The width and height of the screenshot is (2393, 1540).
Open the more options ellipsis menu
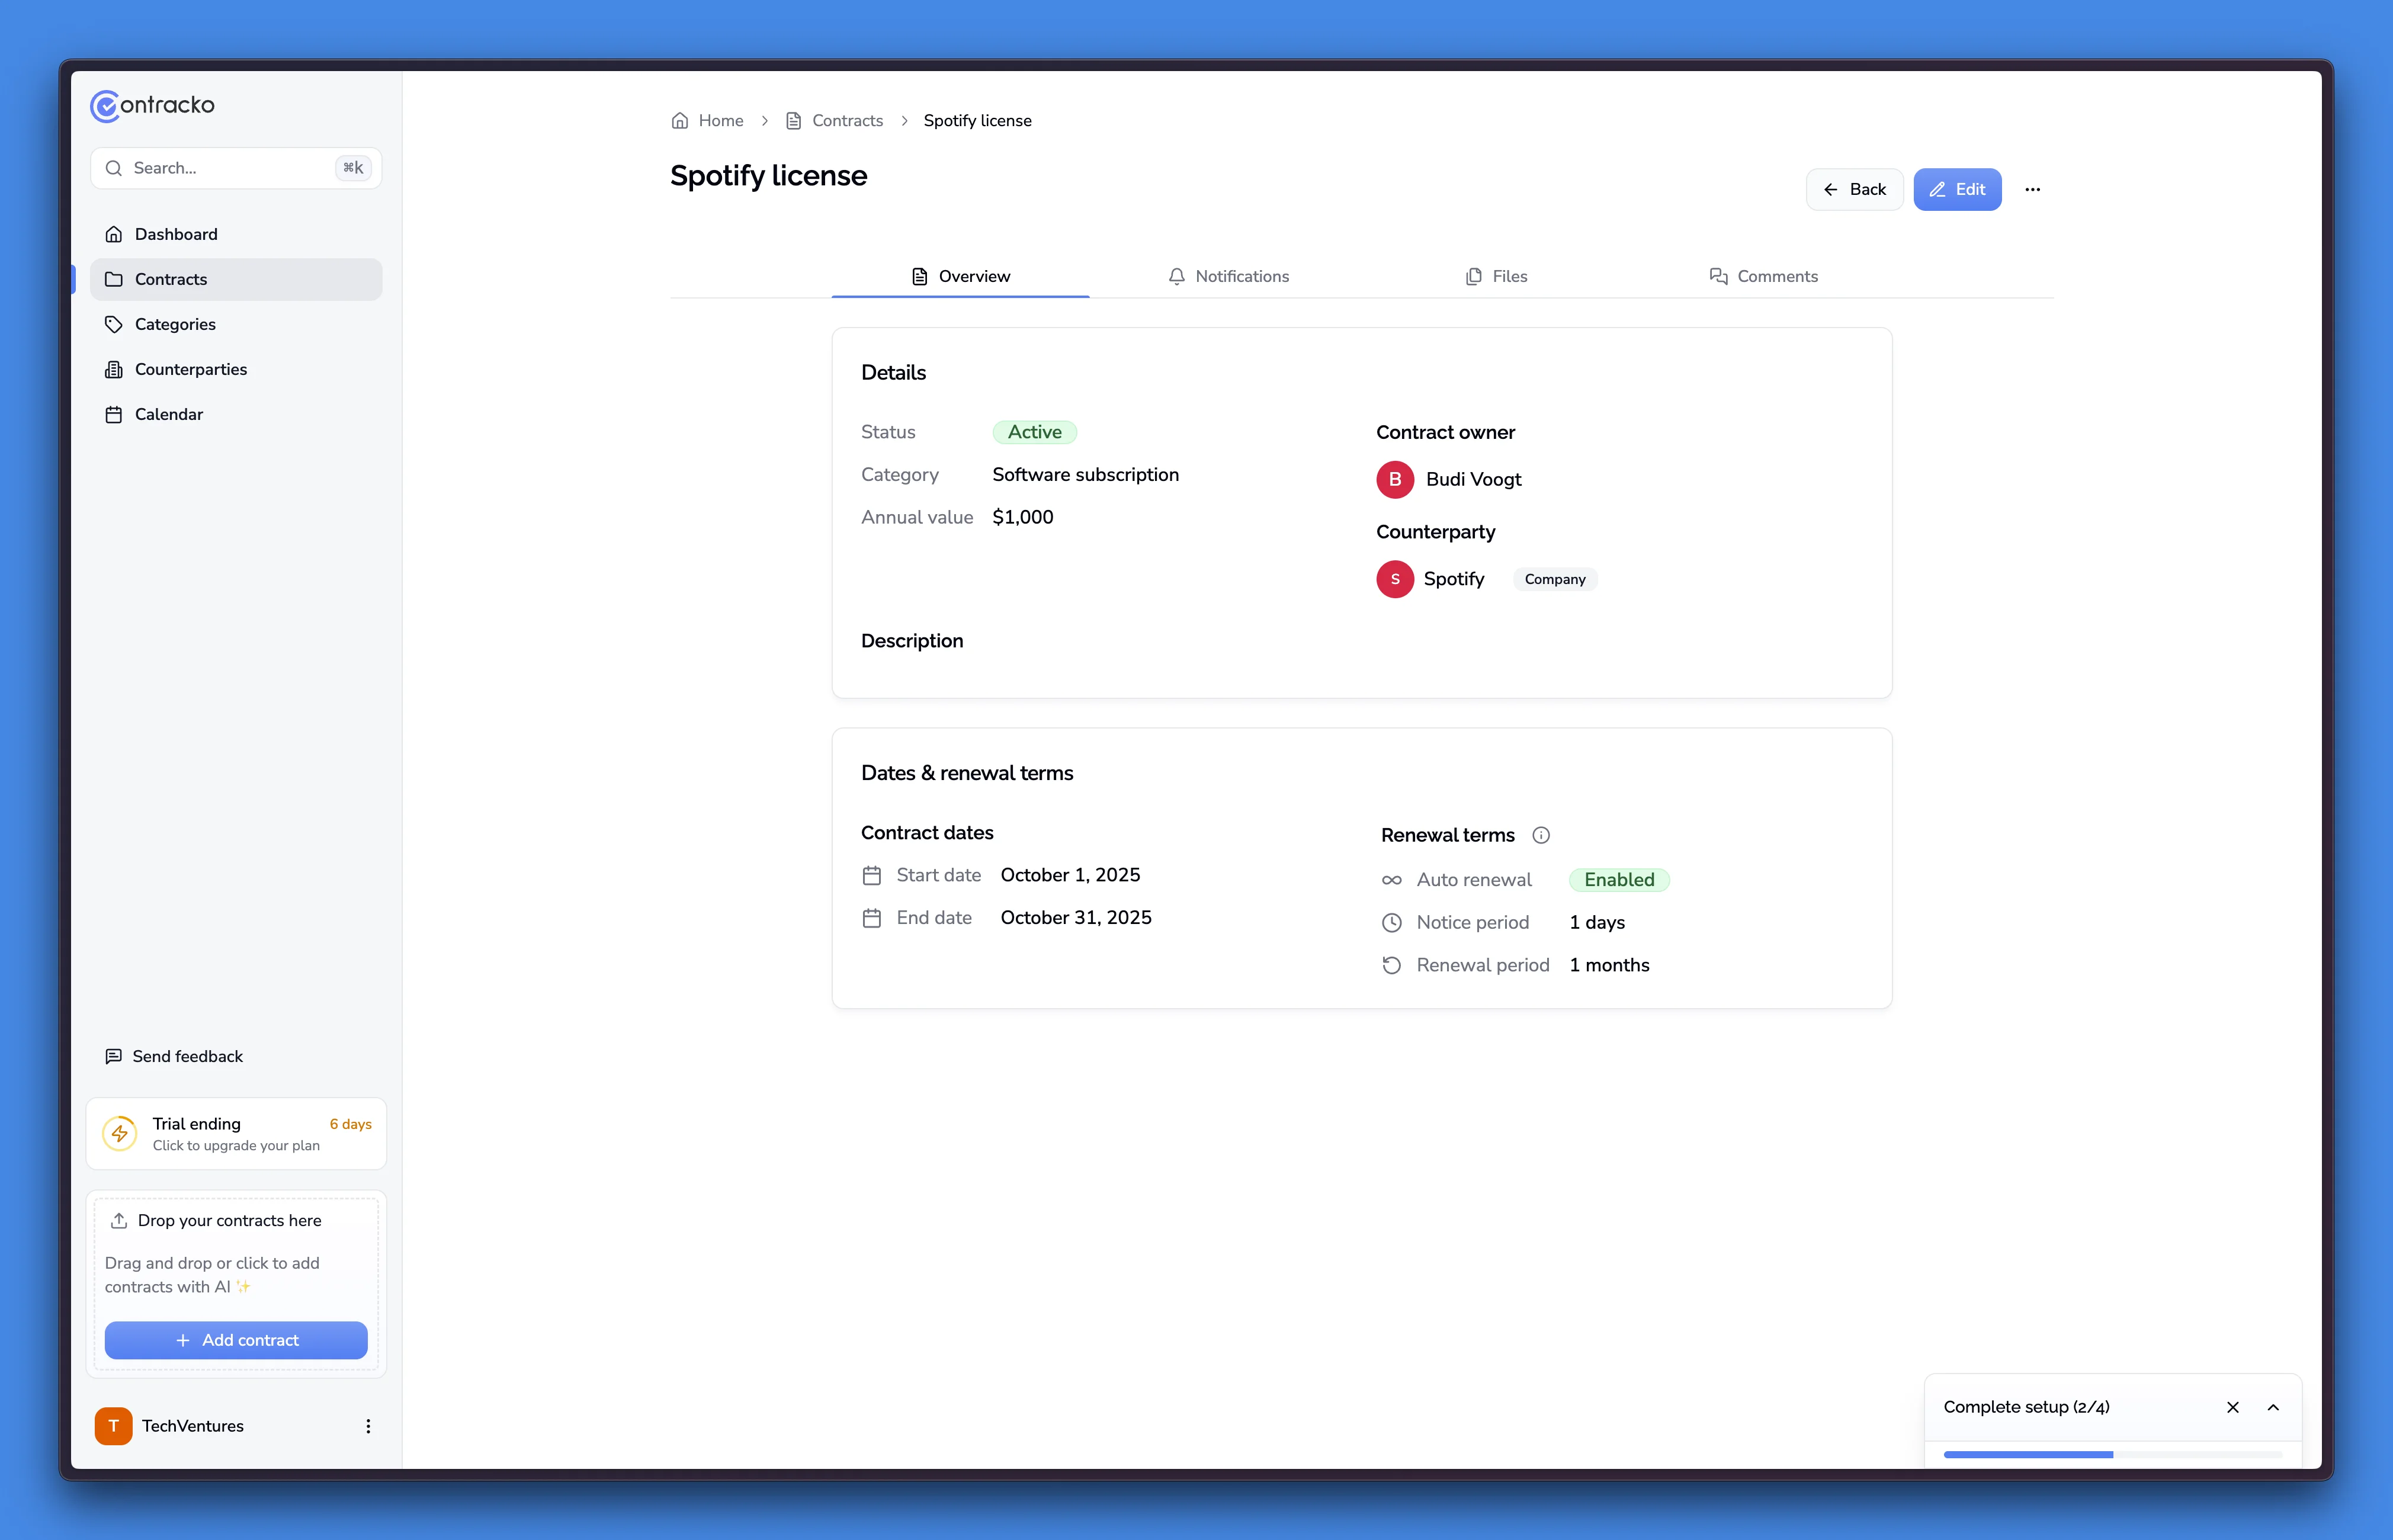(2032, 189)
